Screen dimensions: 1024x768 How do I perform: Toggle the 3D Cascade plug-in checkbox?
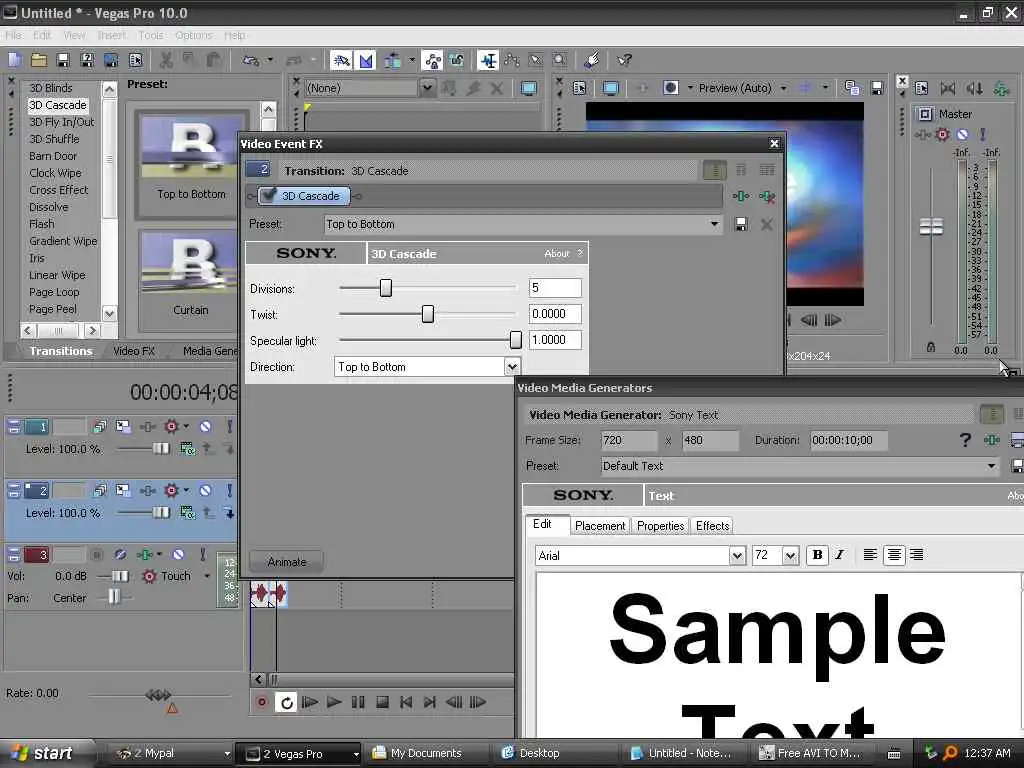coord(268,195)
